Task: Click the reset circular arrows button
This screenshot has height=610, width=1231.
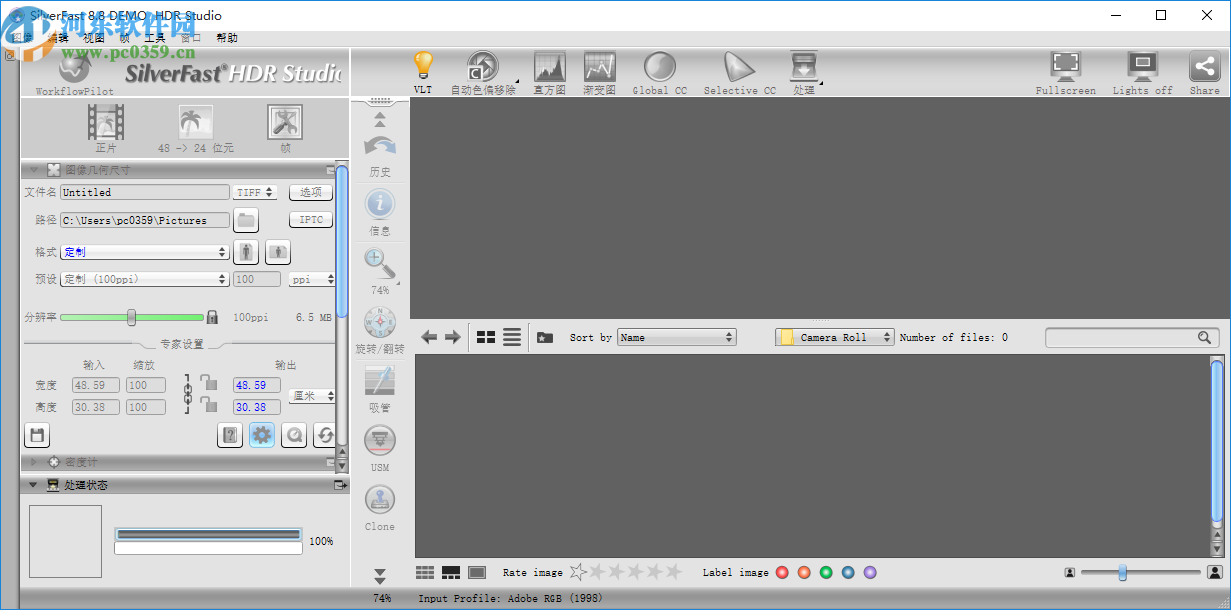Action: pyautogui.click(x=324, y=435)
